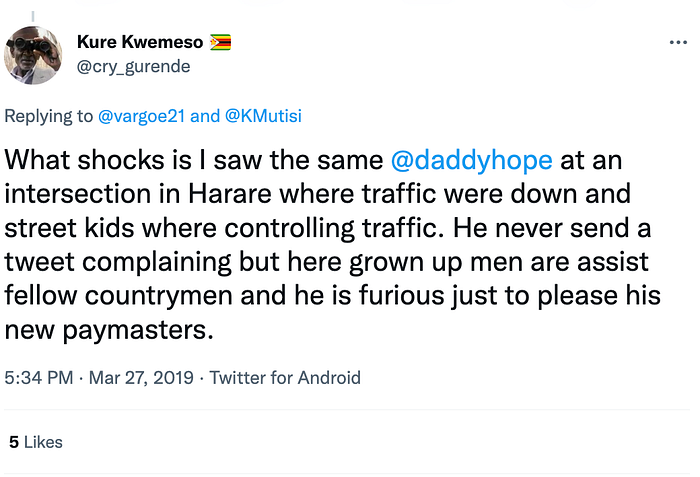Image resolution: width=700 pixels, height=477 pixels.
Task: Open the tweet's more options menu
Action: [678, 43]
